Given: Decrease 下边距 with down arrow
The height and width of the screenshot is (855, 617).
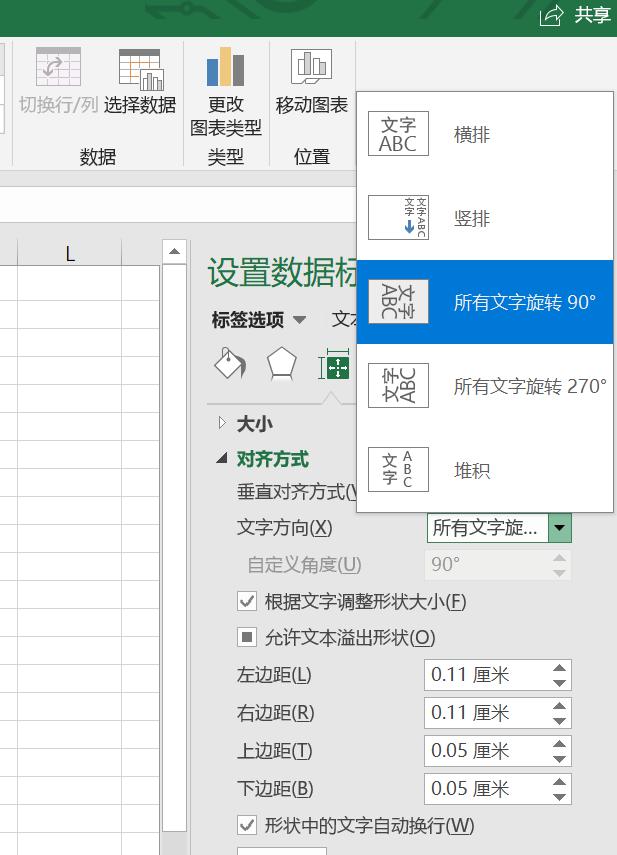Looking at the screenshot, I should [x=559, y=796].
